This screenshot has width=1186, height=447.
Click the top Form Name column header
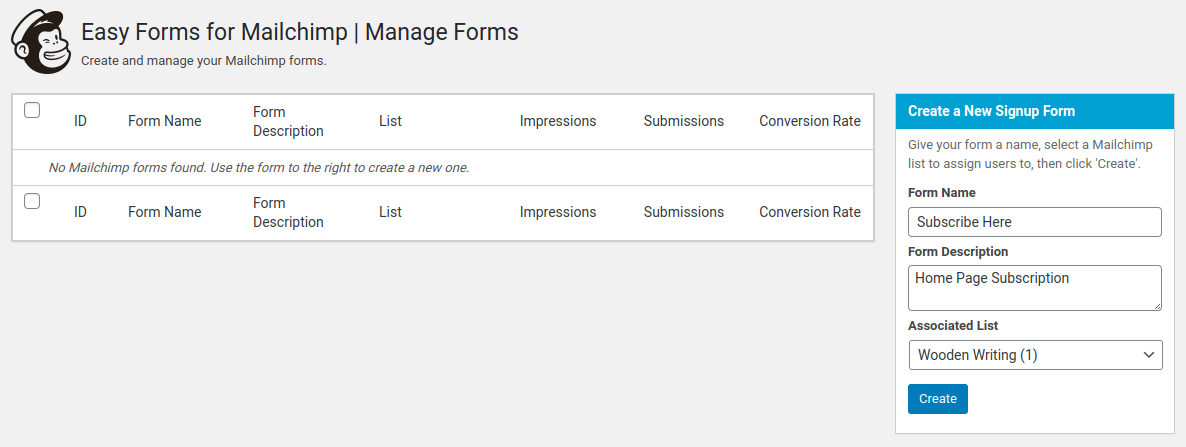(x=165, y=121)
